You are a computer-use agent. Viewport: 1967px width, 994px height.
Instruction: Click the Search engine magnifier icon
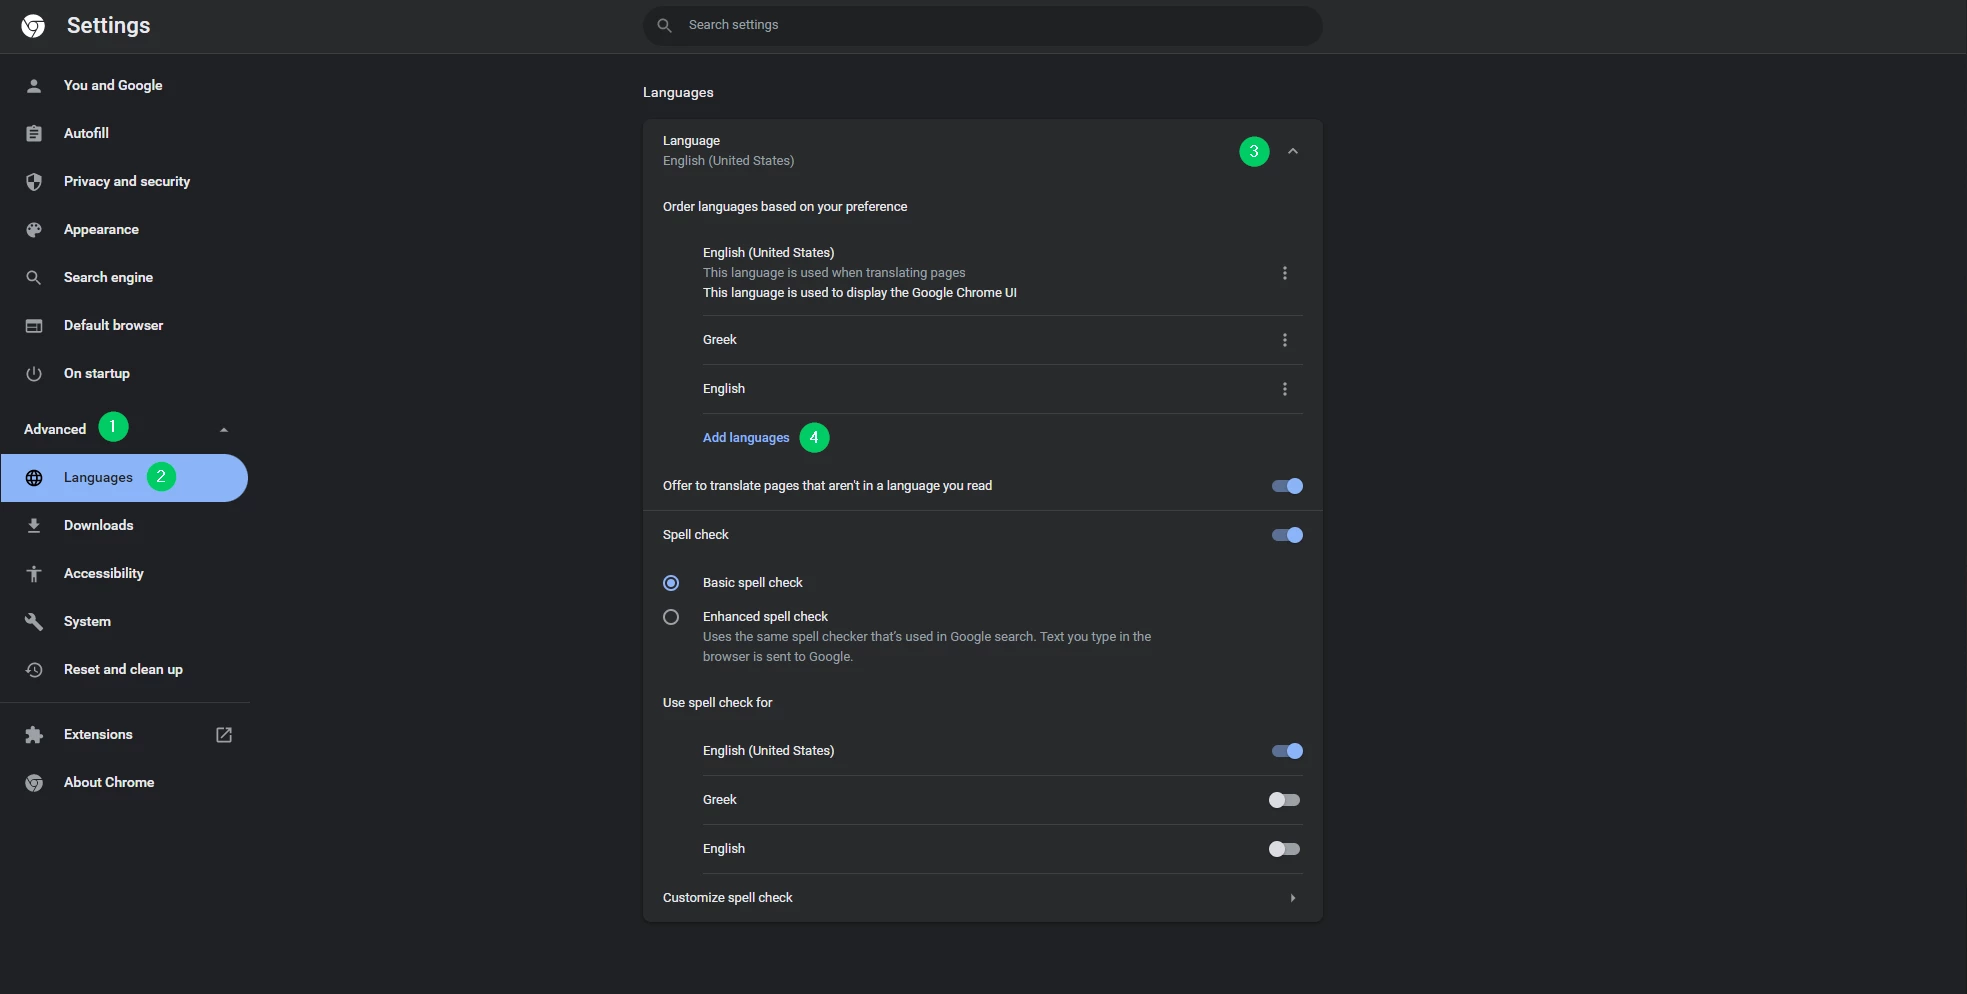click(34, 278)
